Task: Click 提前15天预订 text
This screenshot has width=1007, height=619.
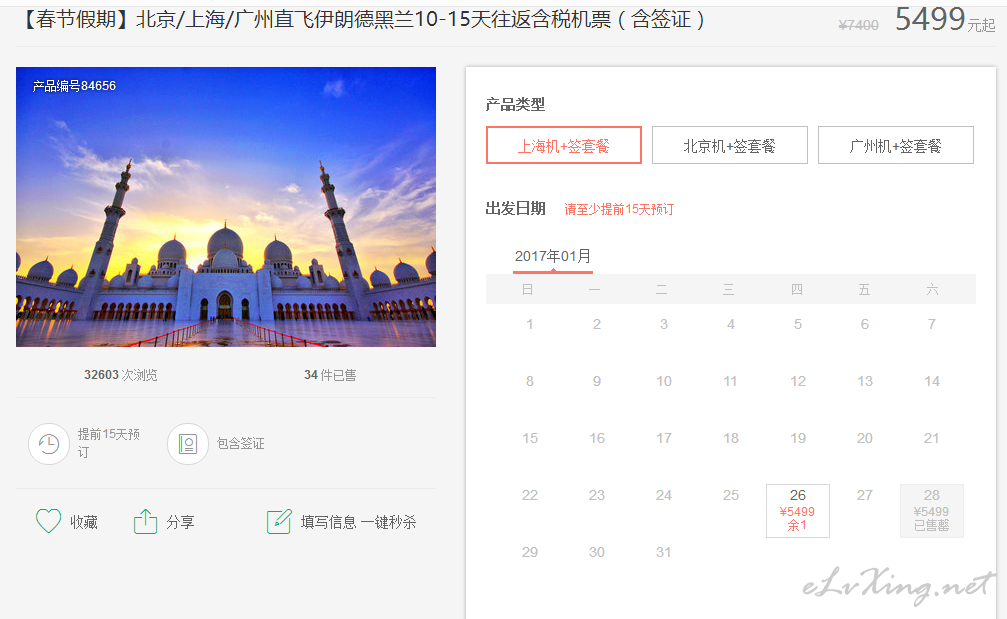Action: [109, 443]
